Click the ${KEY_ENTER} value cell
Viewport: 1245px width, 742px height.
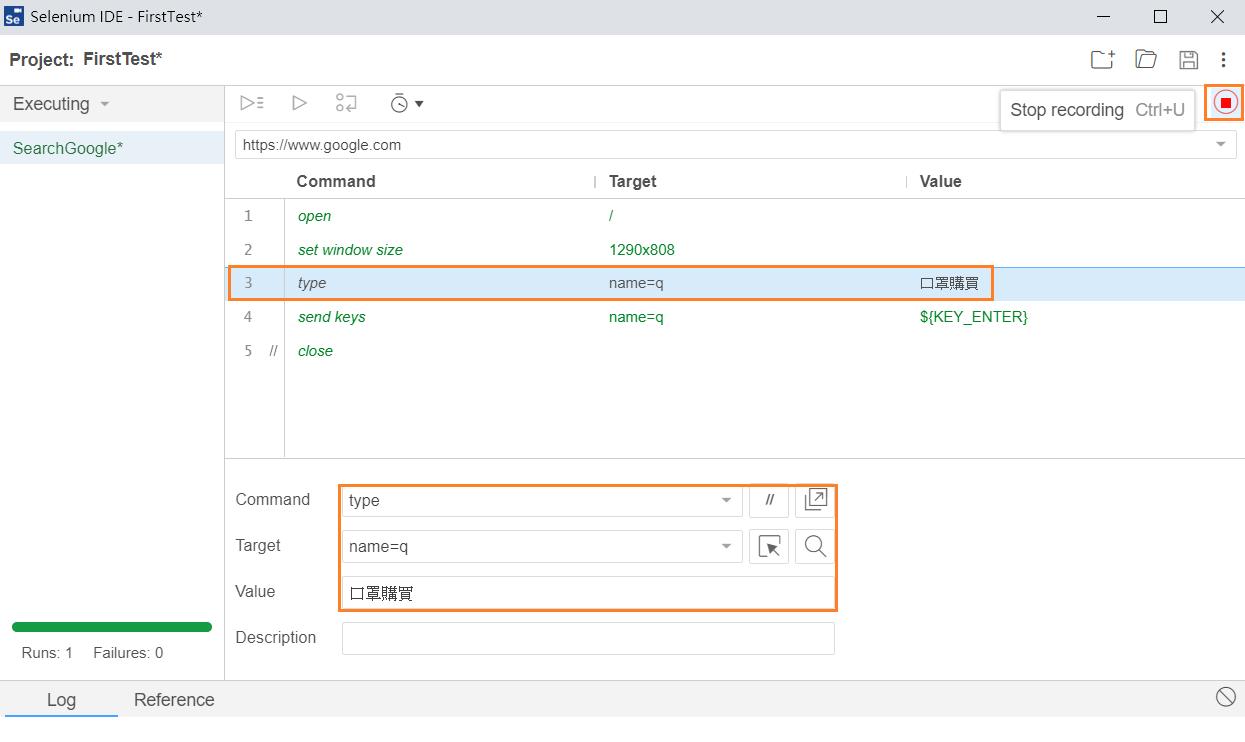click(974, 317)
